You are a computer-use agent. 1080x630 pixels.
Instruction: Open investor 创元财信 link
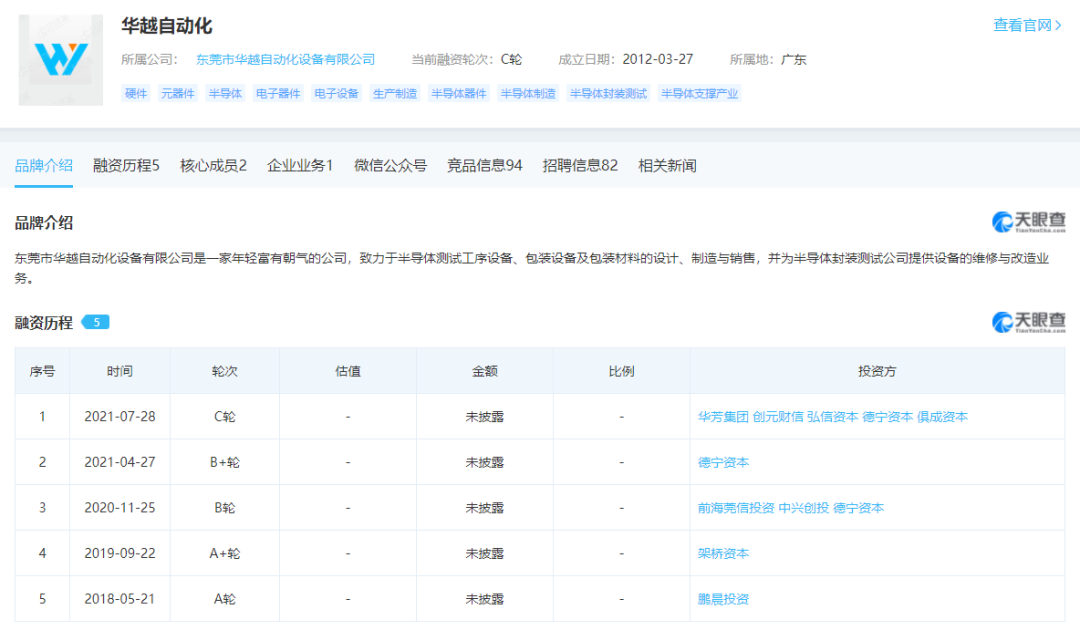pos(778,417)
